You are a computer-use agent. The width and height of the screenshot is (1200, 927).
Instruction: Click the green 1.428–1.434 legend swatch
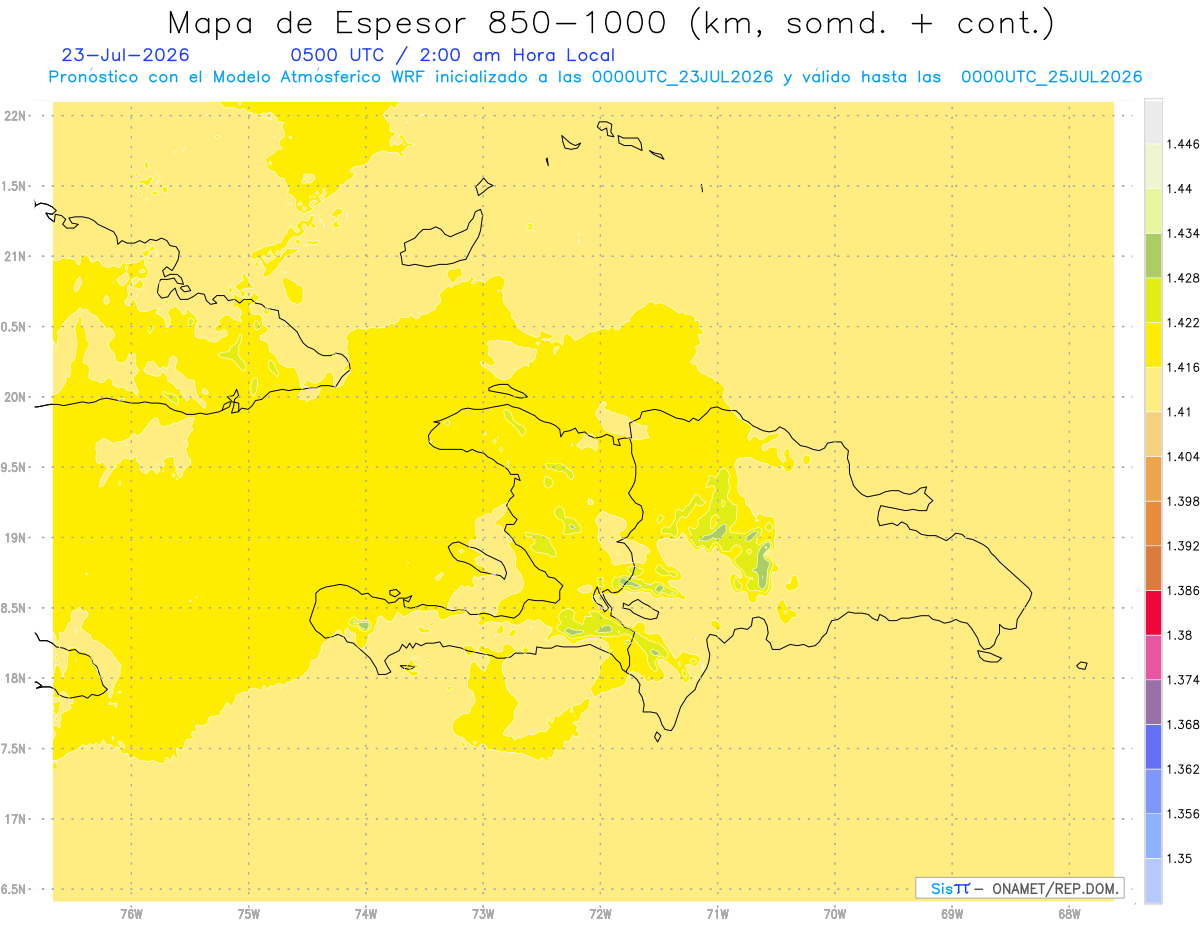(1153, 256)
